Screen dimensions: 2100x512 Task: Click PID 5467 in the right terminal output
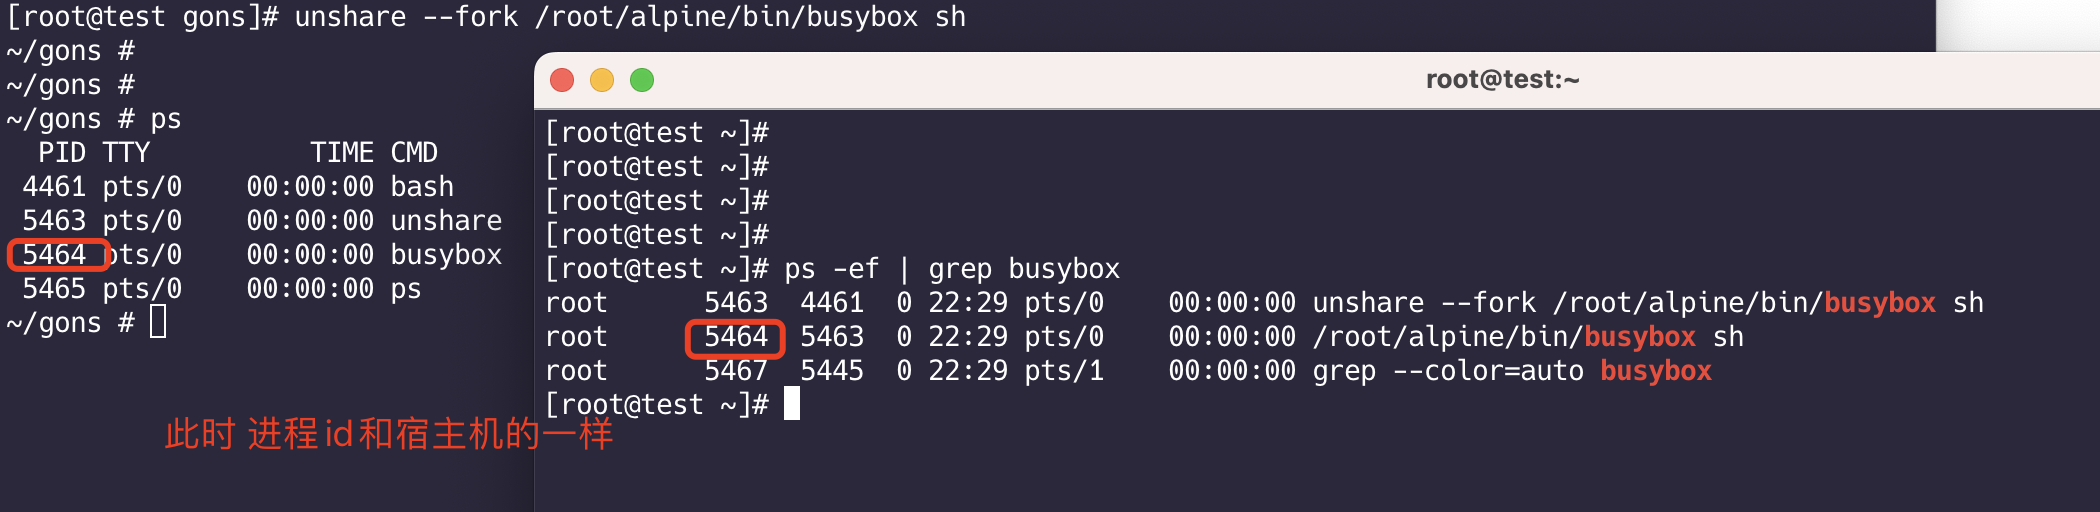click(x=736, y=371)
